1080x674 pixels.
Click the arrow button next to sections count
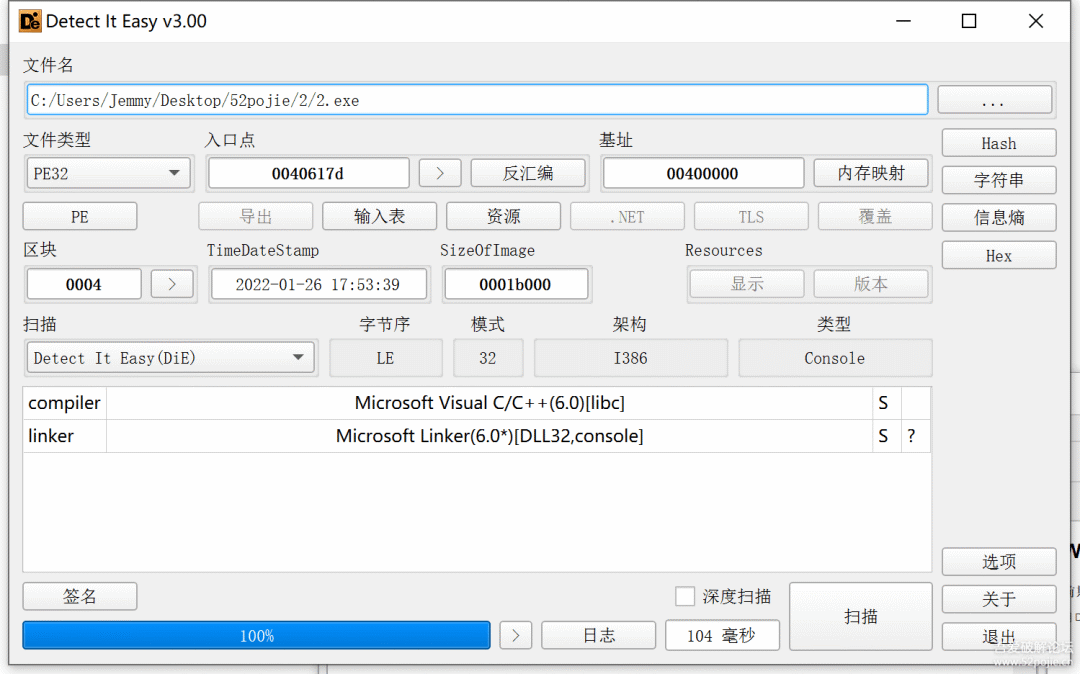pos(172,284)
